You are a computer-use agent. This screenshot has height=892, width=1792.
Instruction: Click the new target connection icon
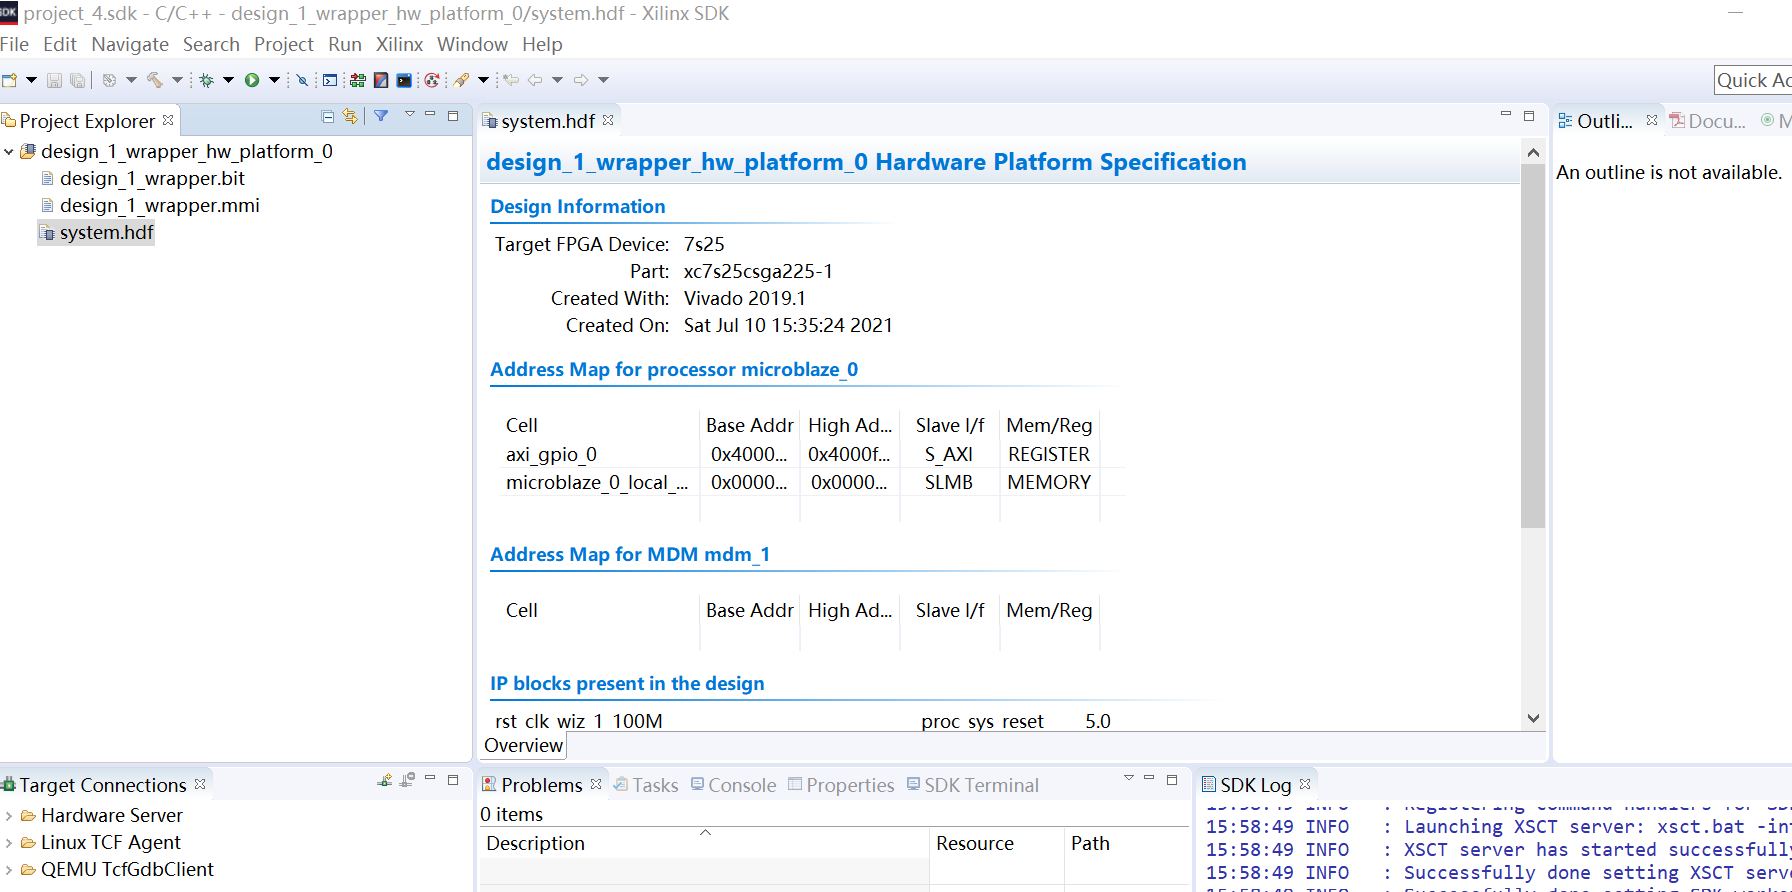pos(385,780)
